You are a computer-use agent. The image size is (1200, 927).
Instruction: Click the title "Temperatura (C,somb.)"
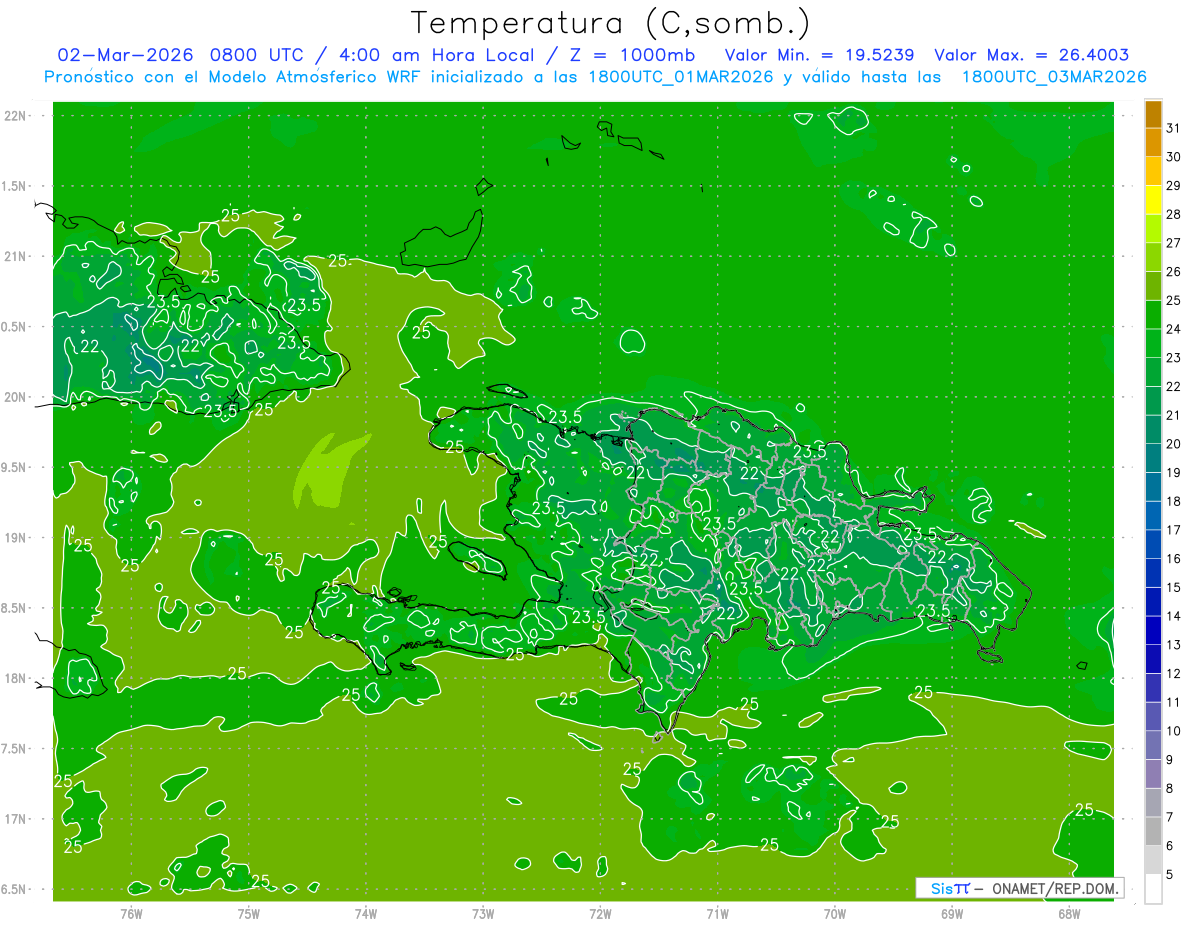[610, 23]
